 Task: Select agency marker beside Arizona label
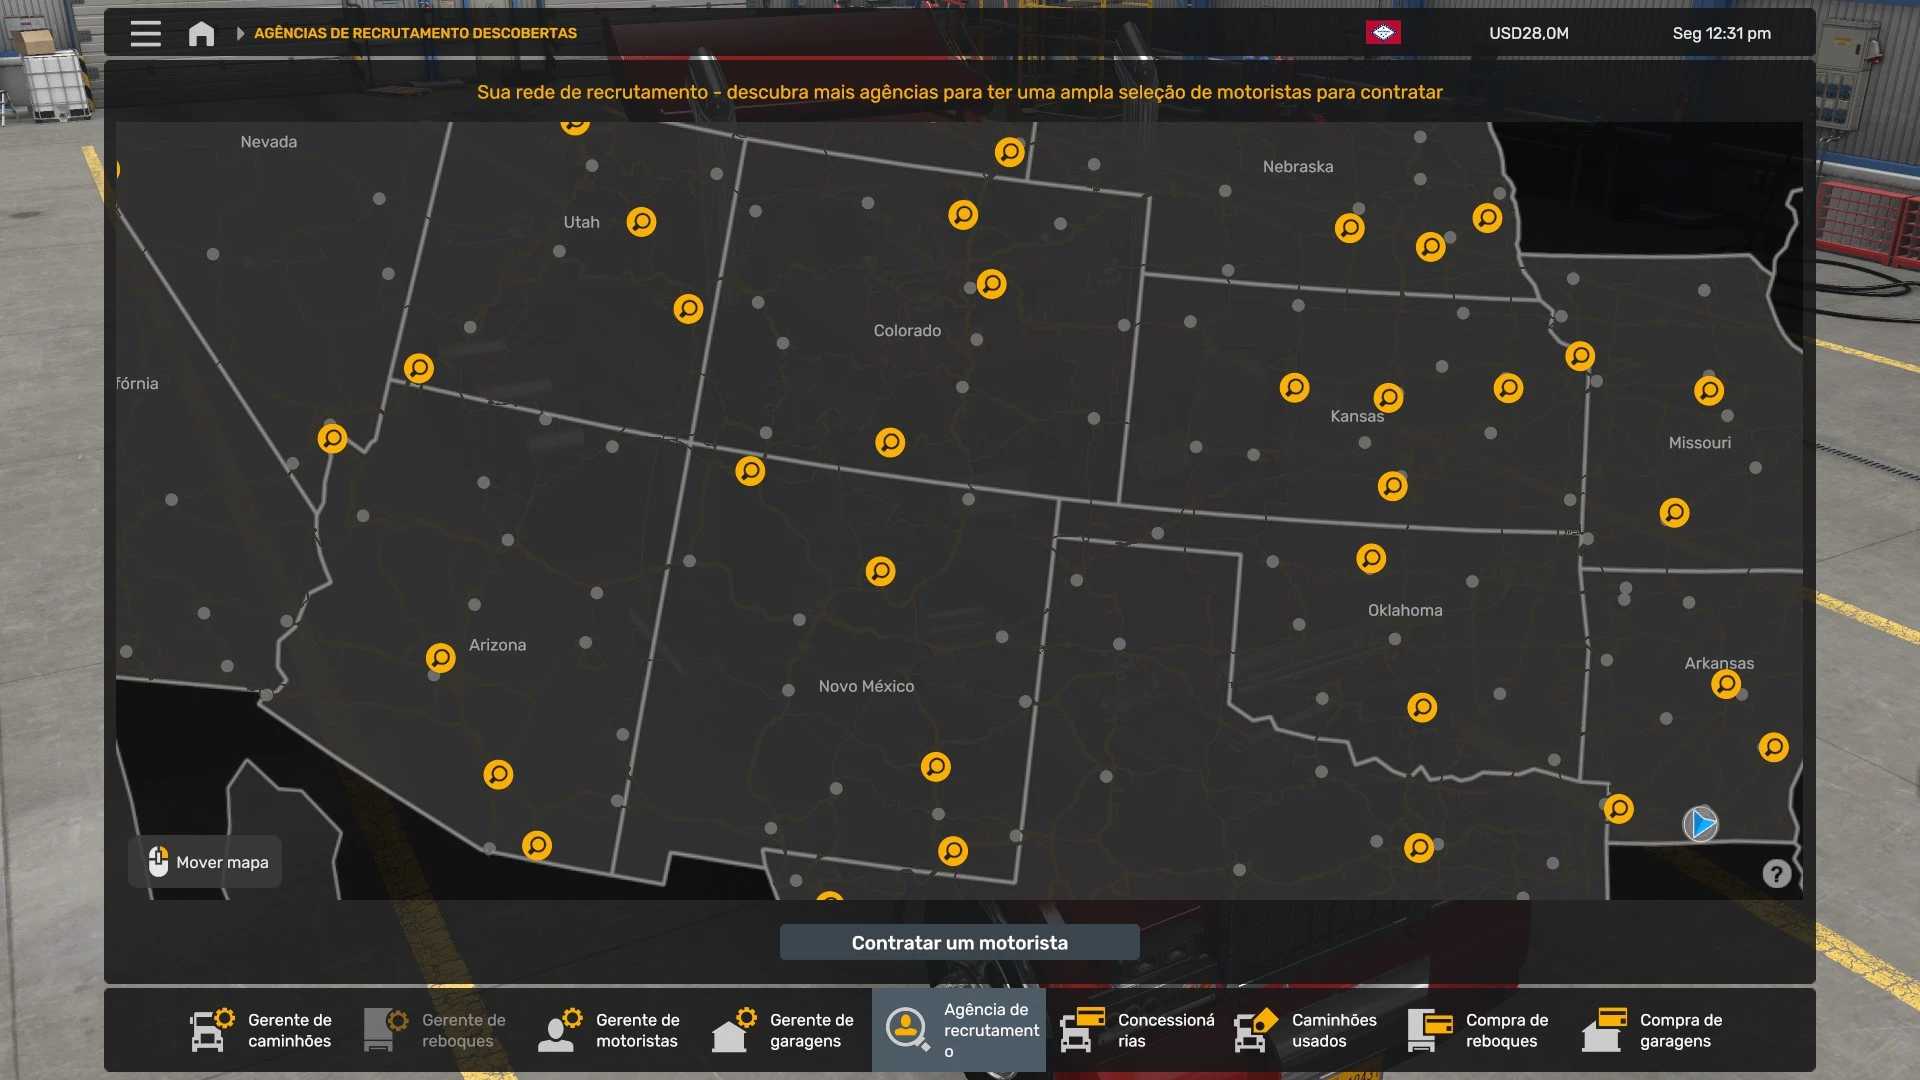[x=440, y=657]
